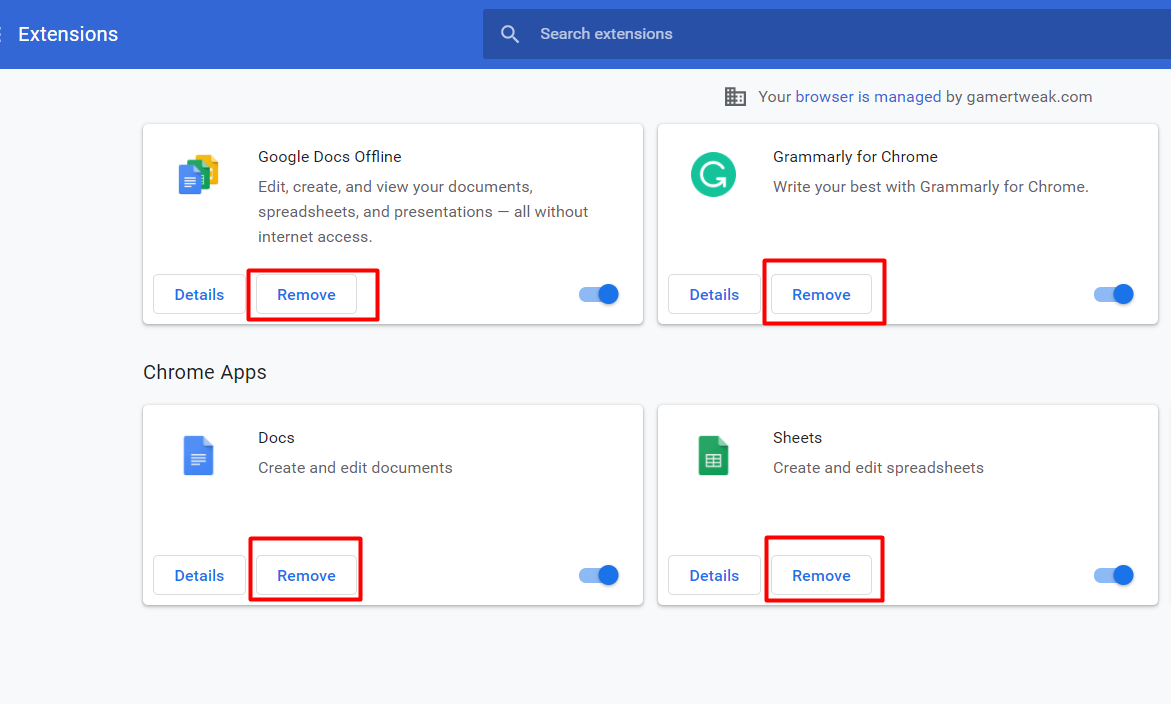
Task: Click the 'Write your best with Grammarly' description
Action: [x=931, y=187]
